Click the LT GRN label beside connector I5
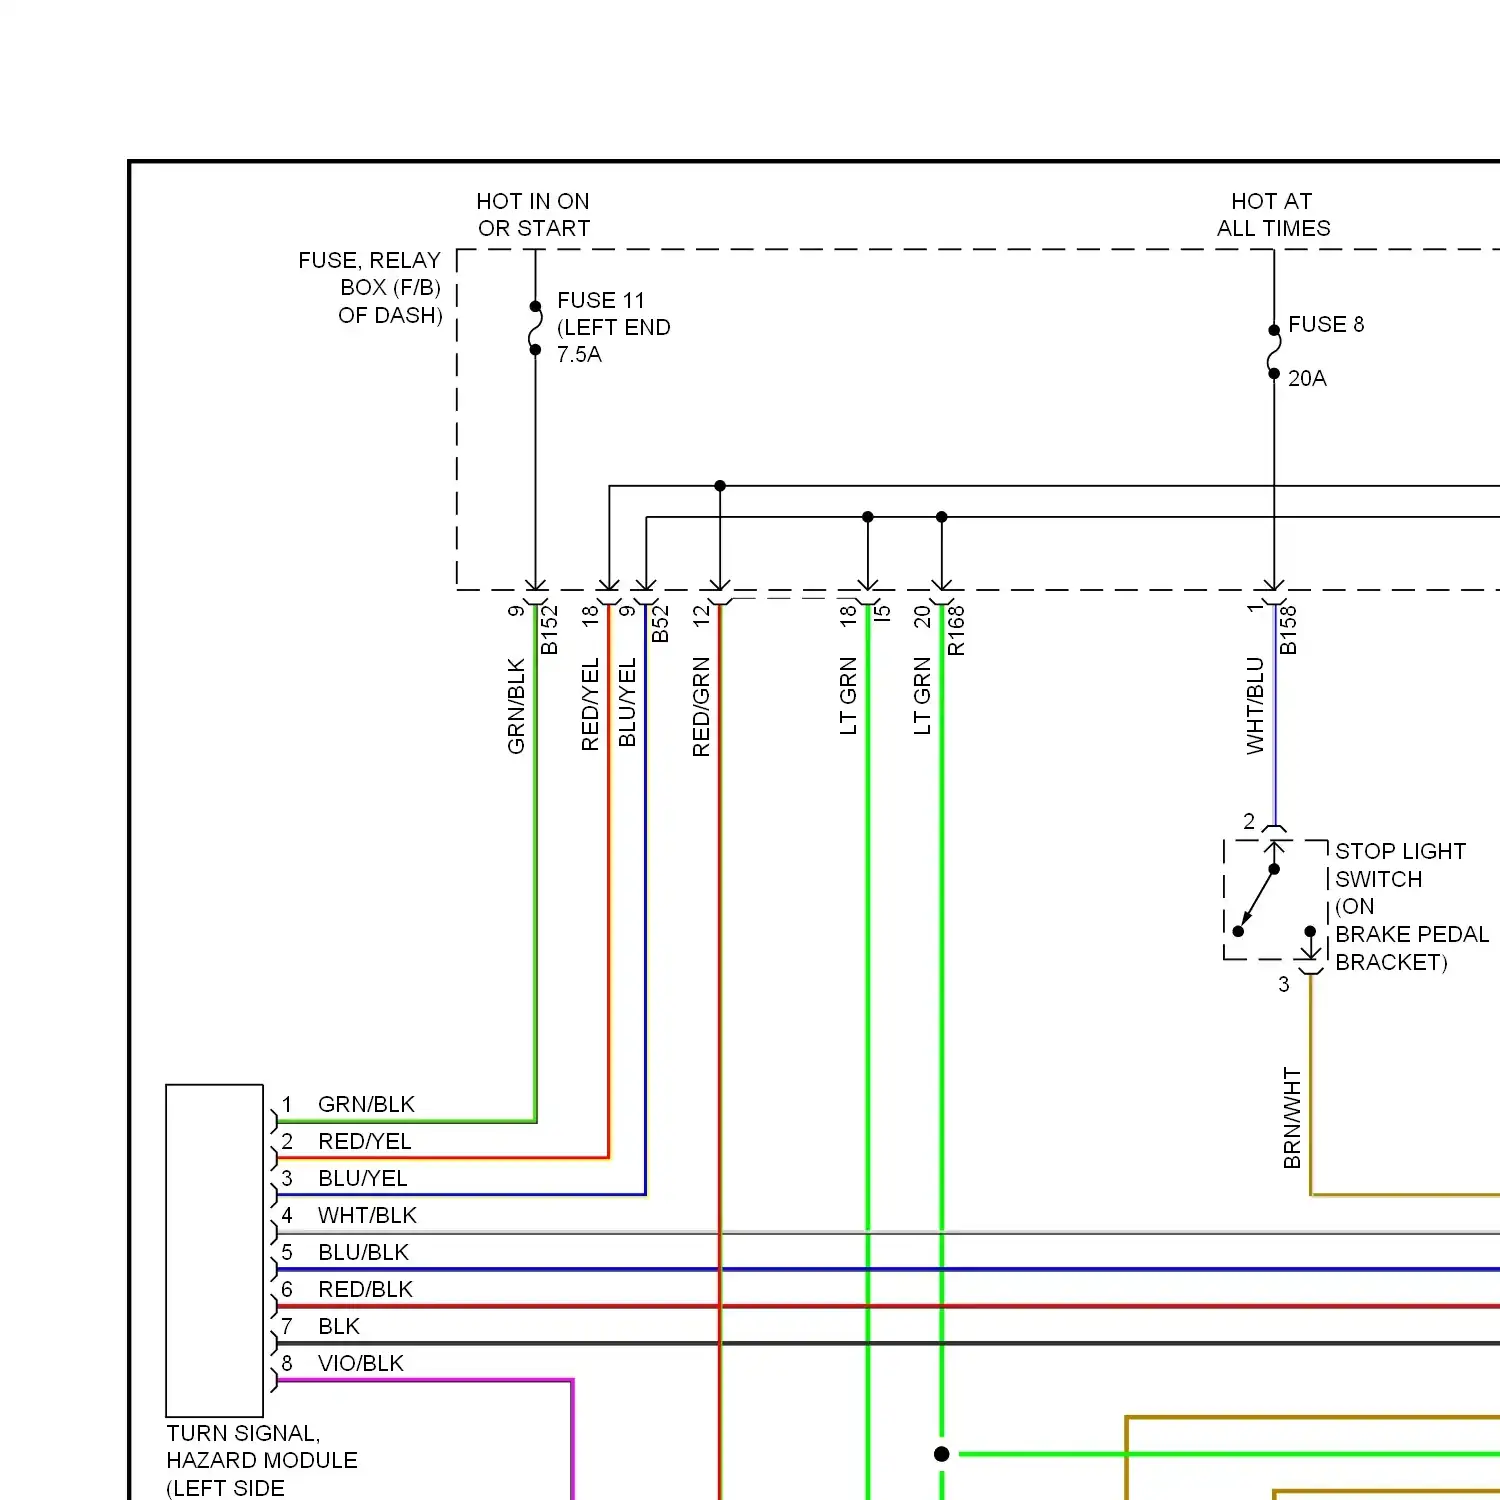 [x=848, y=696]
